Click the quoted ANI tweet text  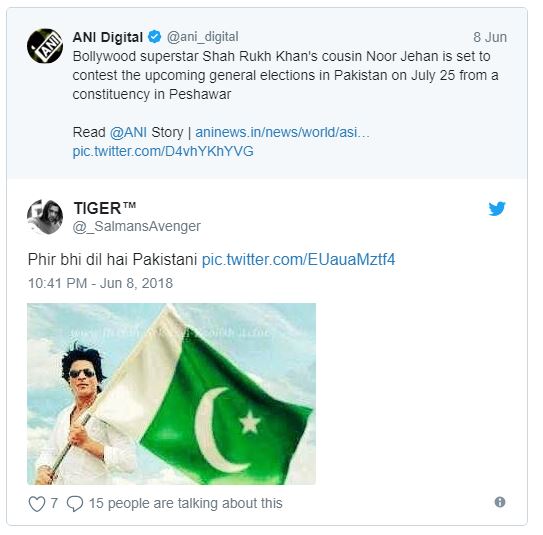pyautogui.click(x=285, y=75)
